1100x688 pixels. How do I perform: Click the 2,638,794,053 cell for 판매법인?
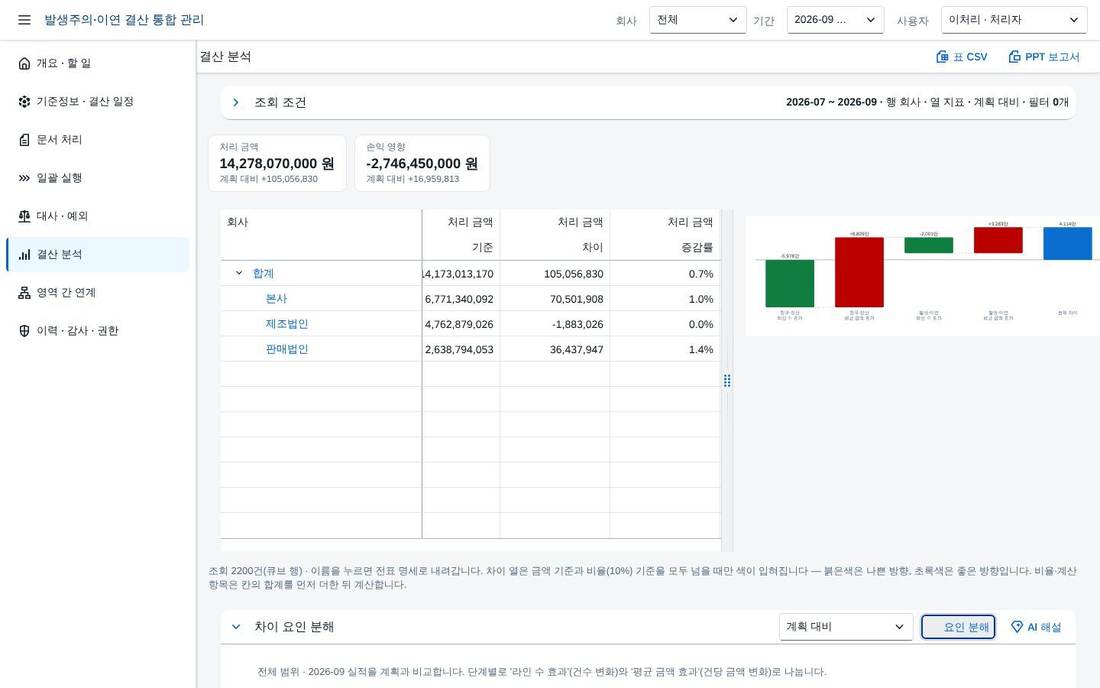pyautogui.click(x=459, y=349)
